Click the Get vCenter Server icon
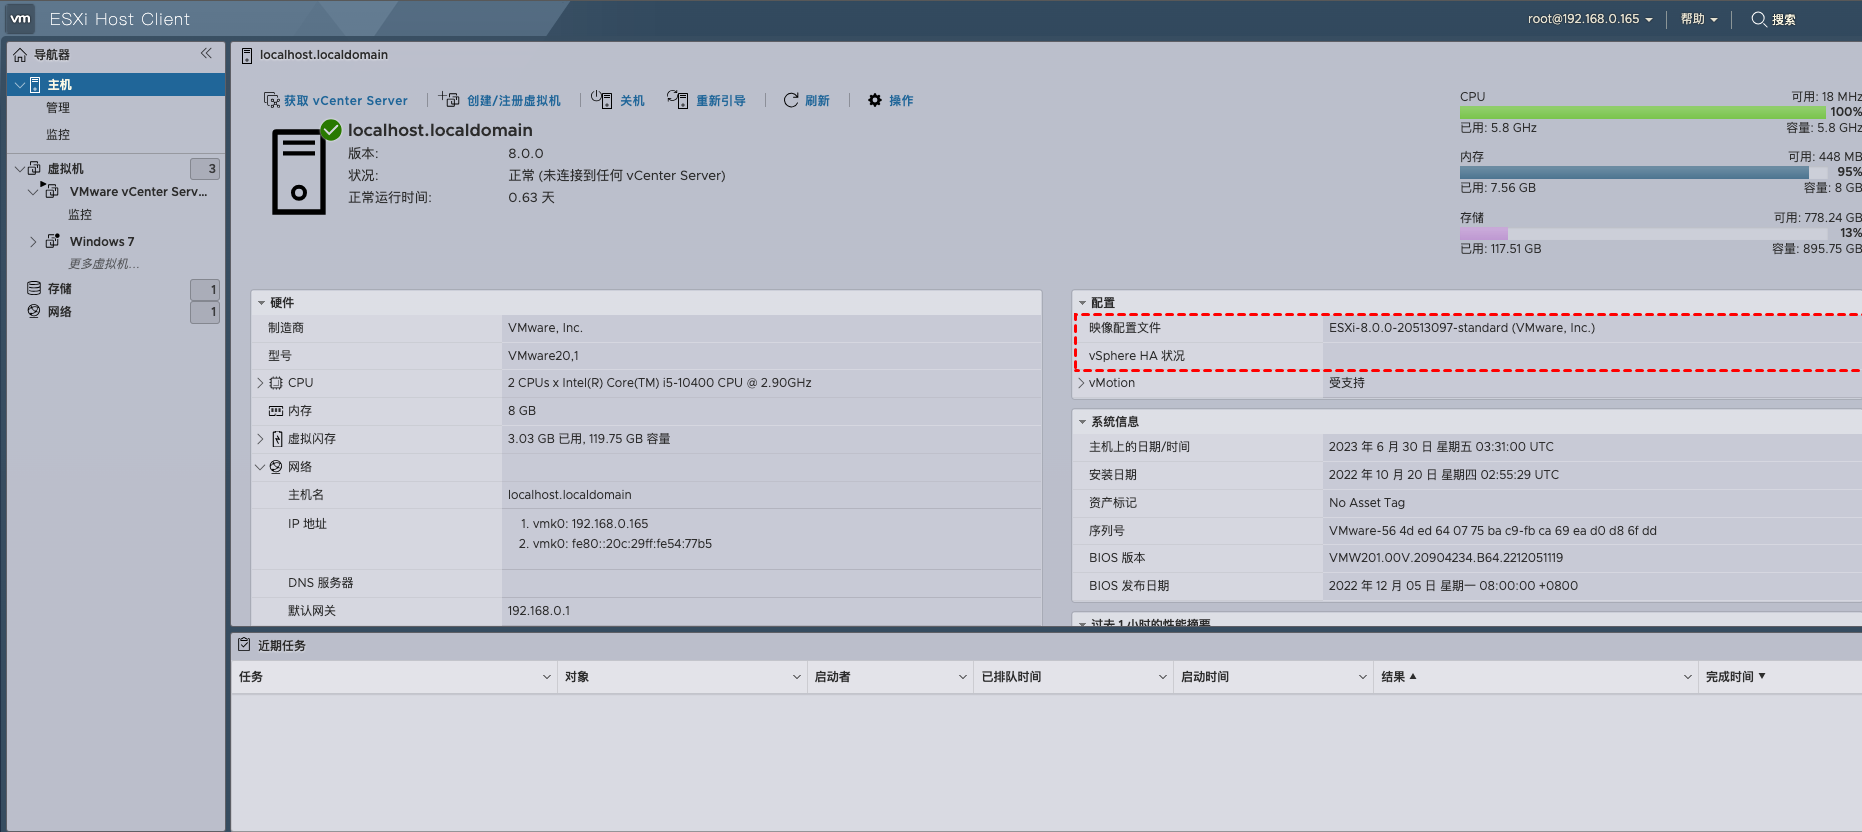This screenshot has height=832, width=1862. (x=271, y=100)
